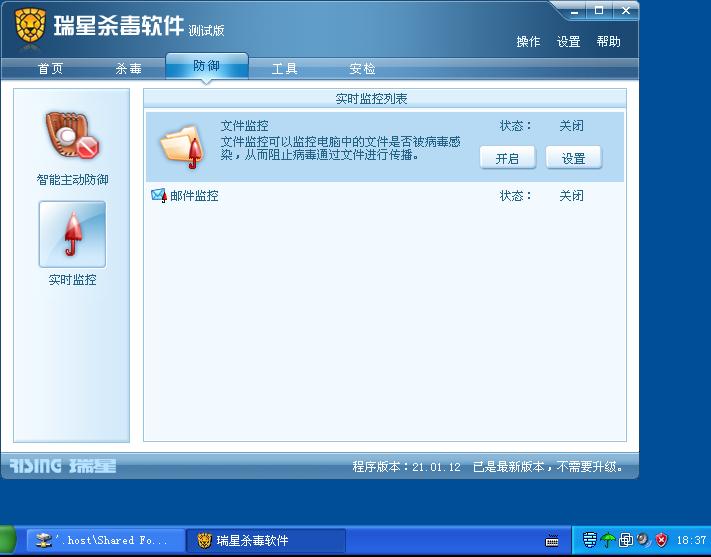Image resolution: width=711 pixels, height=557 pixels.
Task: Click the keyboard language bar icon
Action: pos(552,540)
